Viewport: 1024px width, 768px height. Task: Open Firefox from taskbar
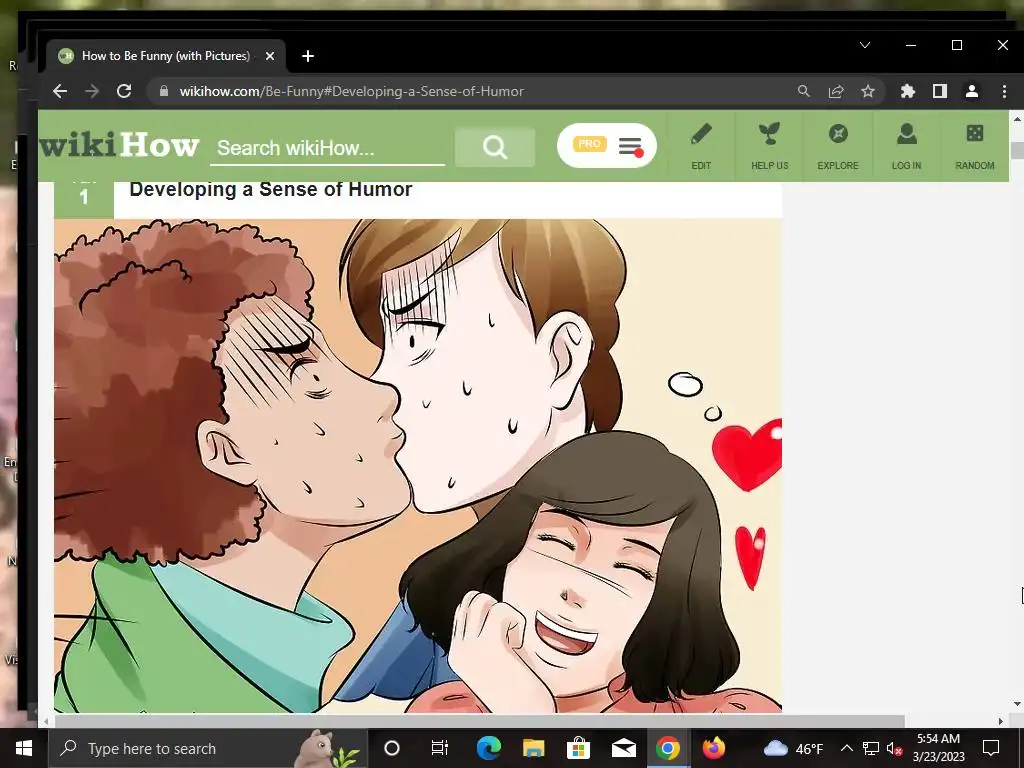[713, 748]
